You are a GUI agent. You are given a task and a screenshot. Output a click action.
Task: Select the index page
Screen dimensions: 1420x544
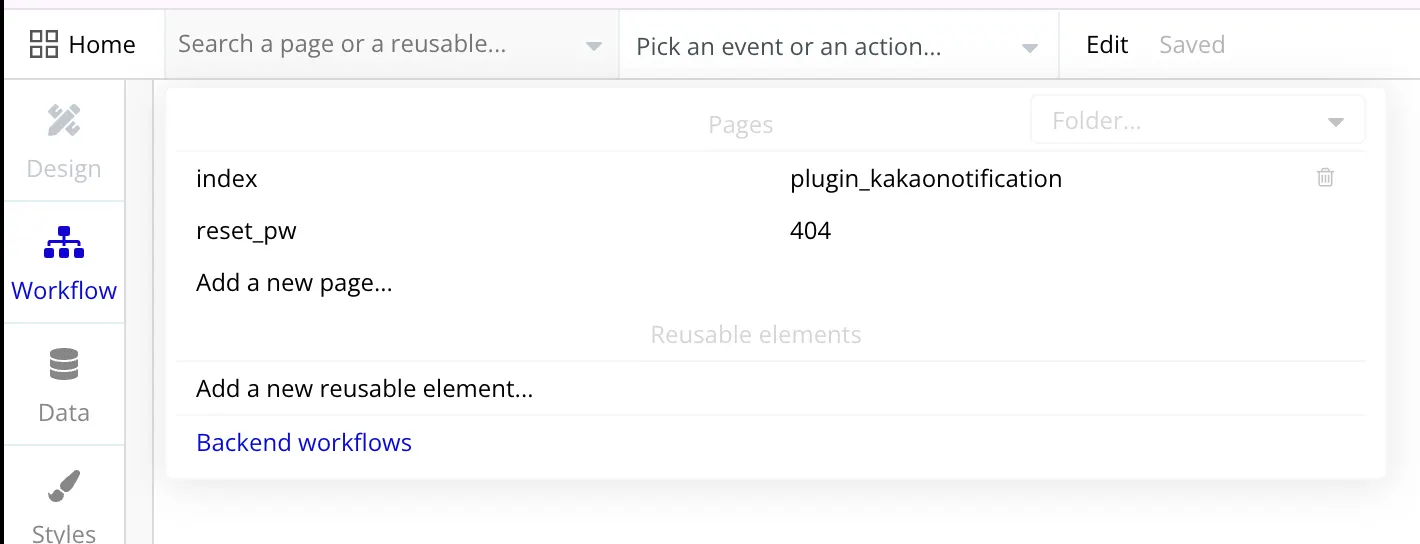[227, 179]
